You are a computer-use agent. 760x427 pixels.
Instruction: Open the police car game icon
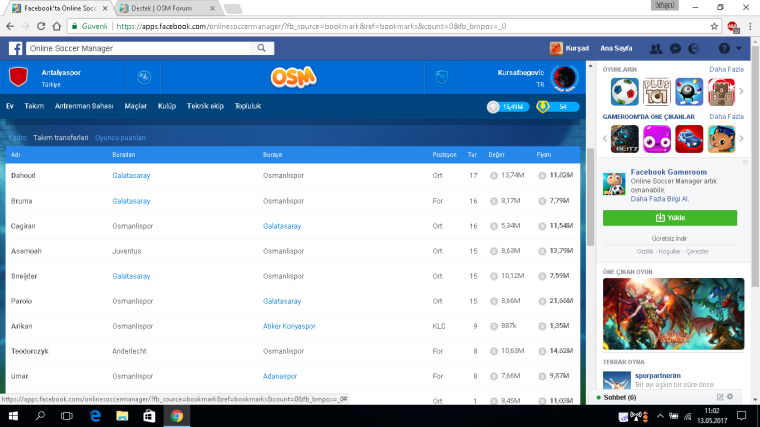click(x=689, y=139)
